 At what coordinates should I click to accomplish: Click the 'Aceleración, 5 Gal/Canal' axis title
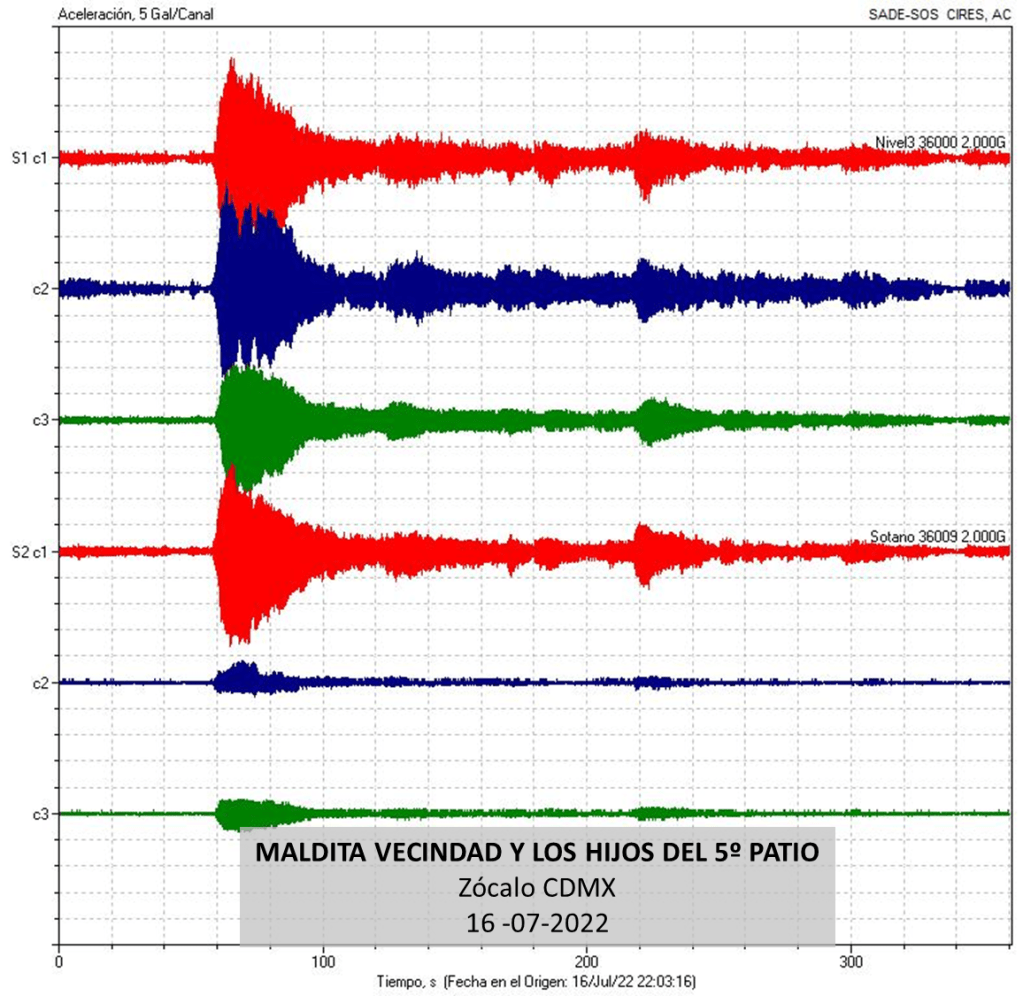point(135,14)
